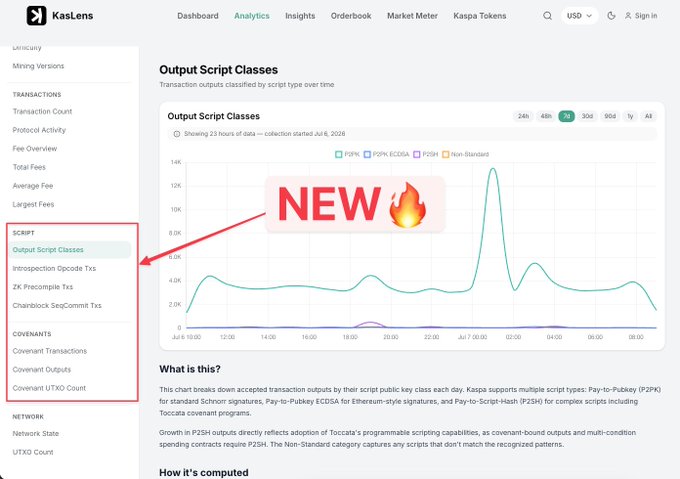
Task: Open Average Fee in sidebar
Action: 33,186
